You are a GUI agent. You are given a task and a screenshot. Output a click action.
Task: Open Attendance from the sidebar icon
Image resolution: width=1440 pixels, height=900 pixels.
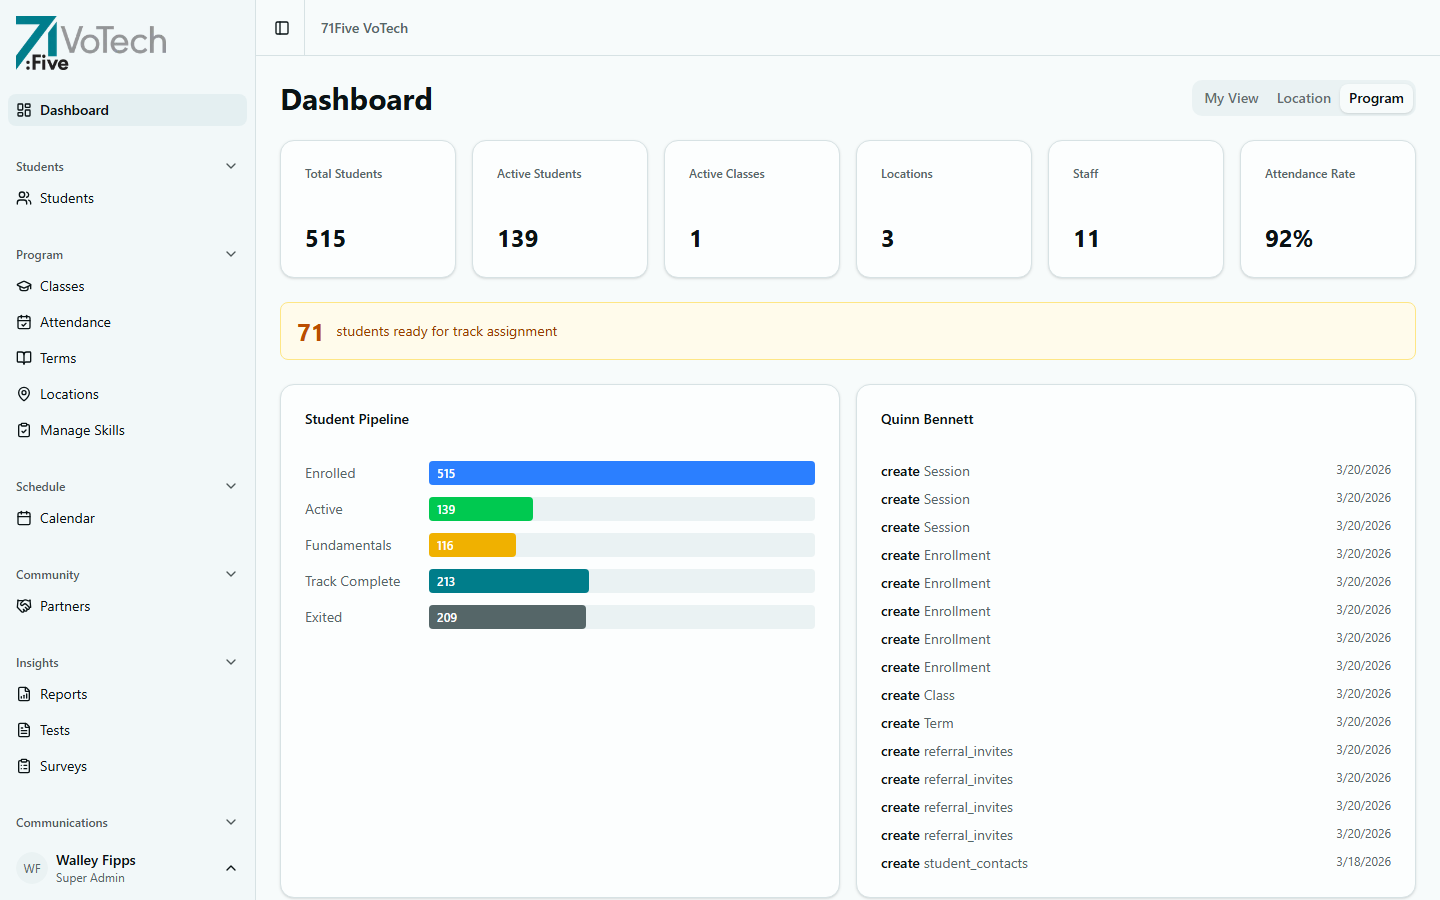[23, 322]
